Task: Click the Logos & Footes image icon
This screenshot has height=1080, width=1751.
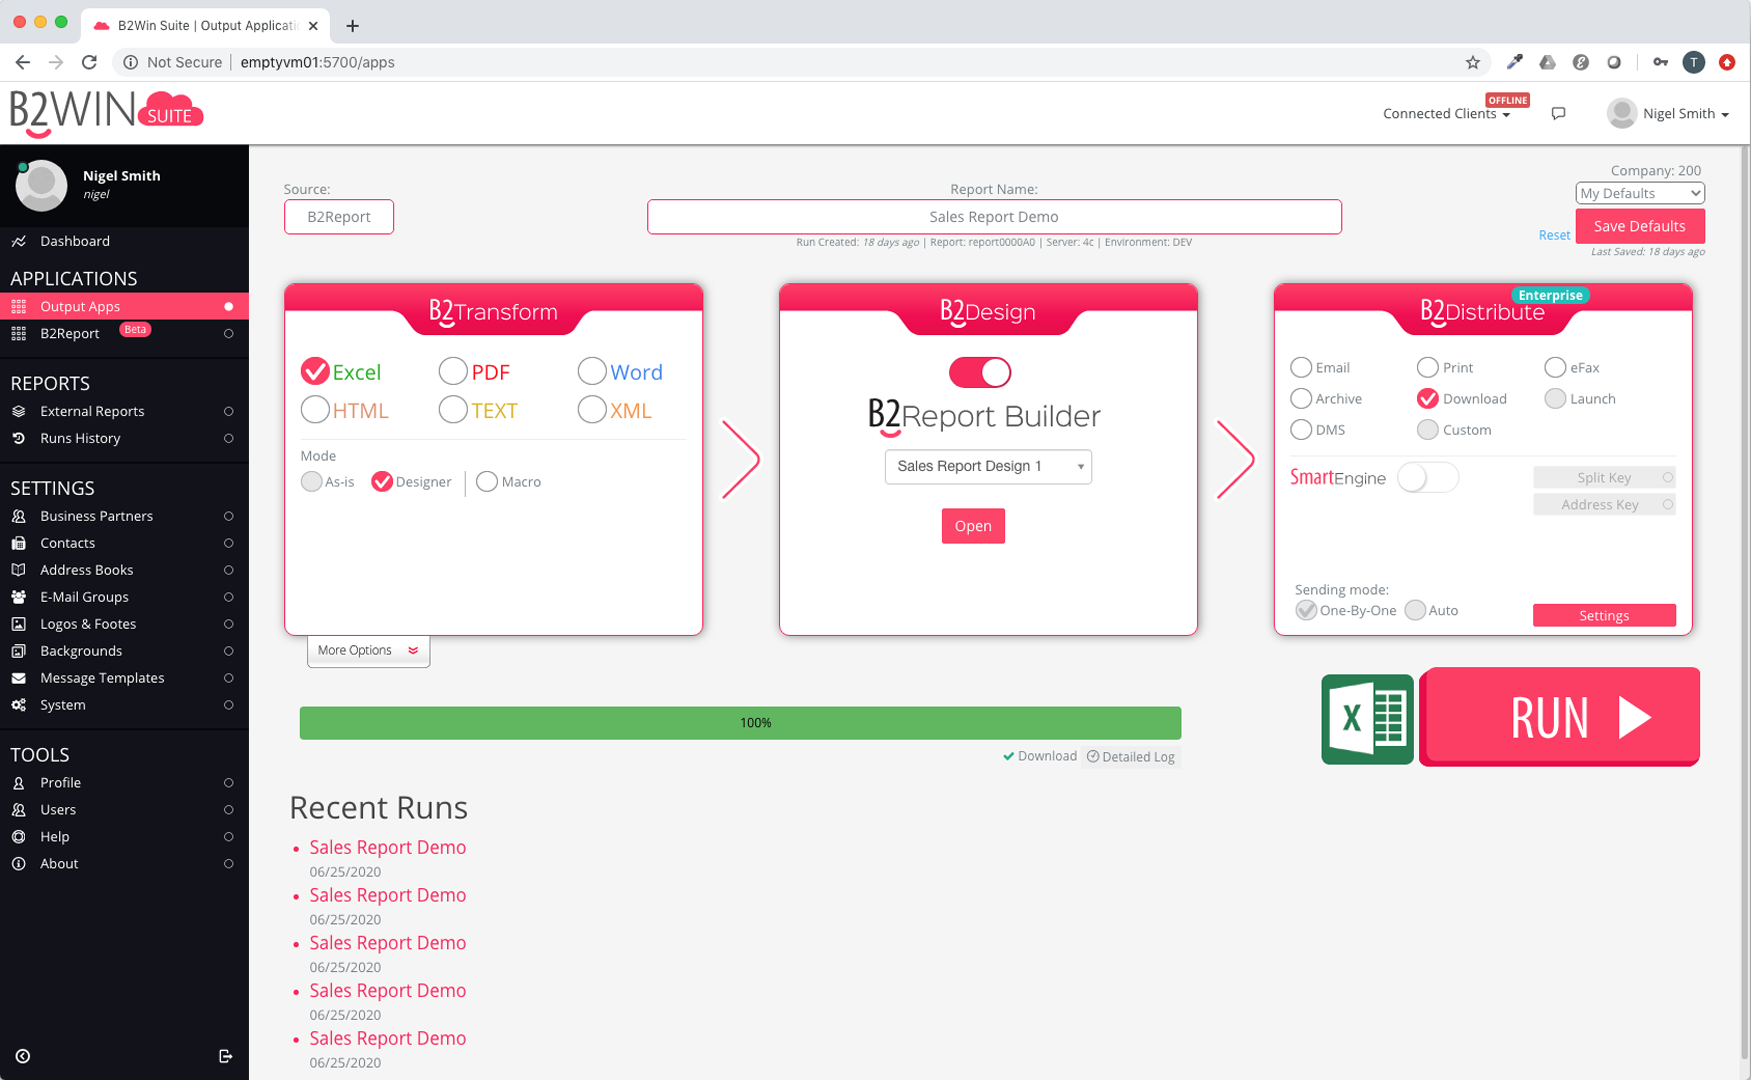Action: [x=19, y=624]
